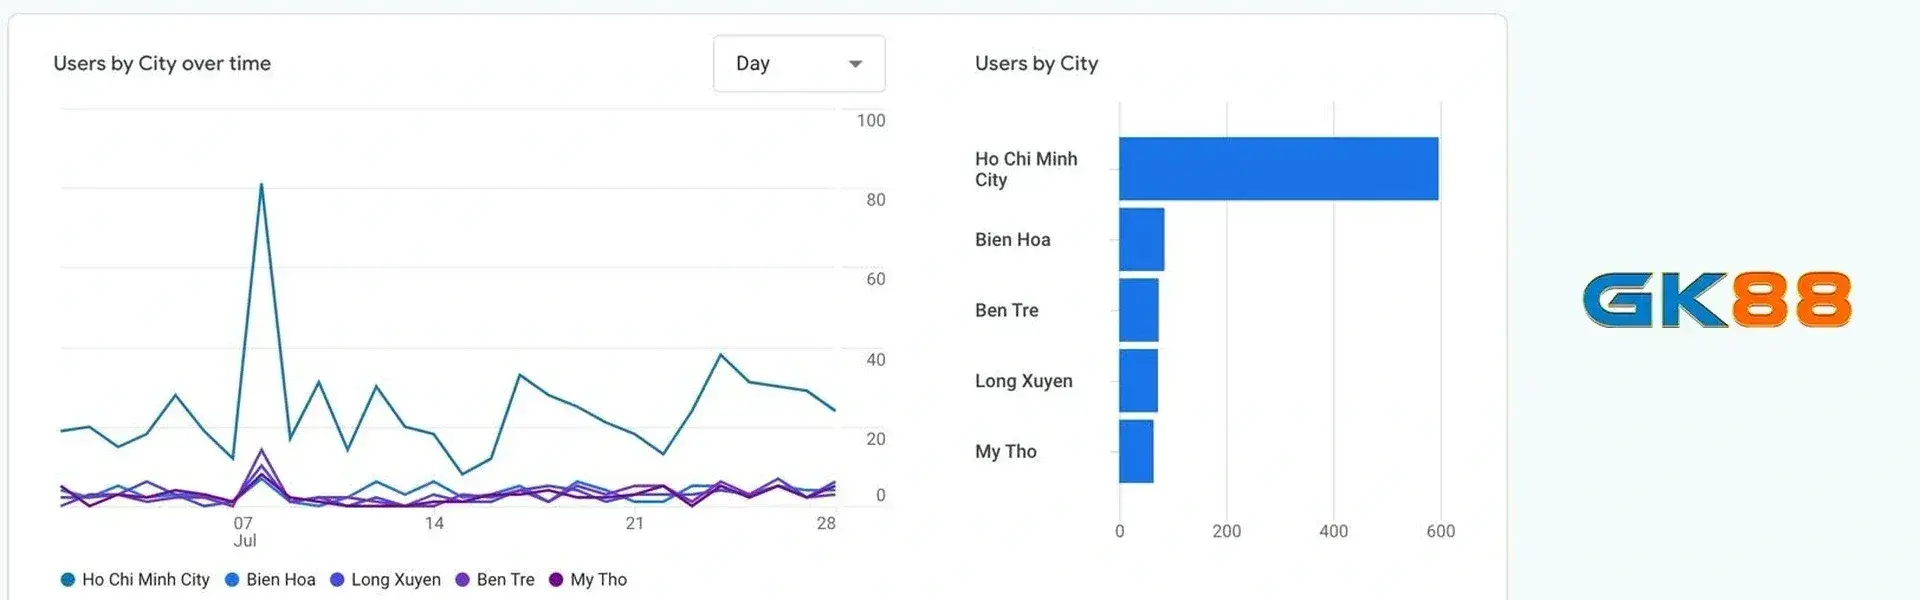1920x600 pixels.
Task: Toggle the Long Xuyen legend item
Action: point(385,580)
